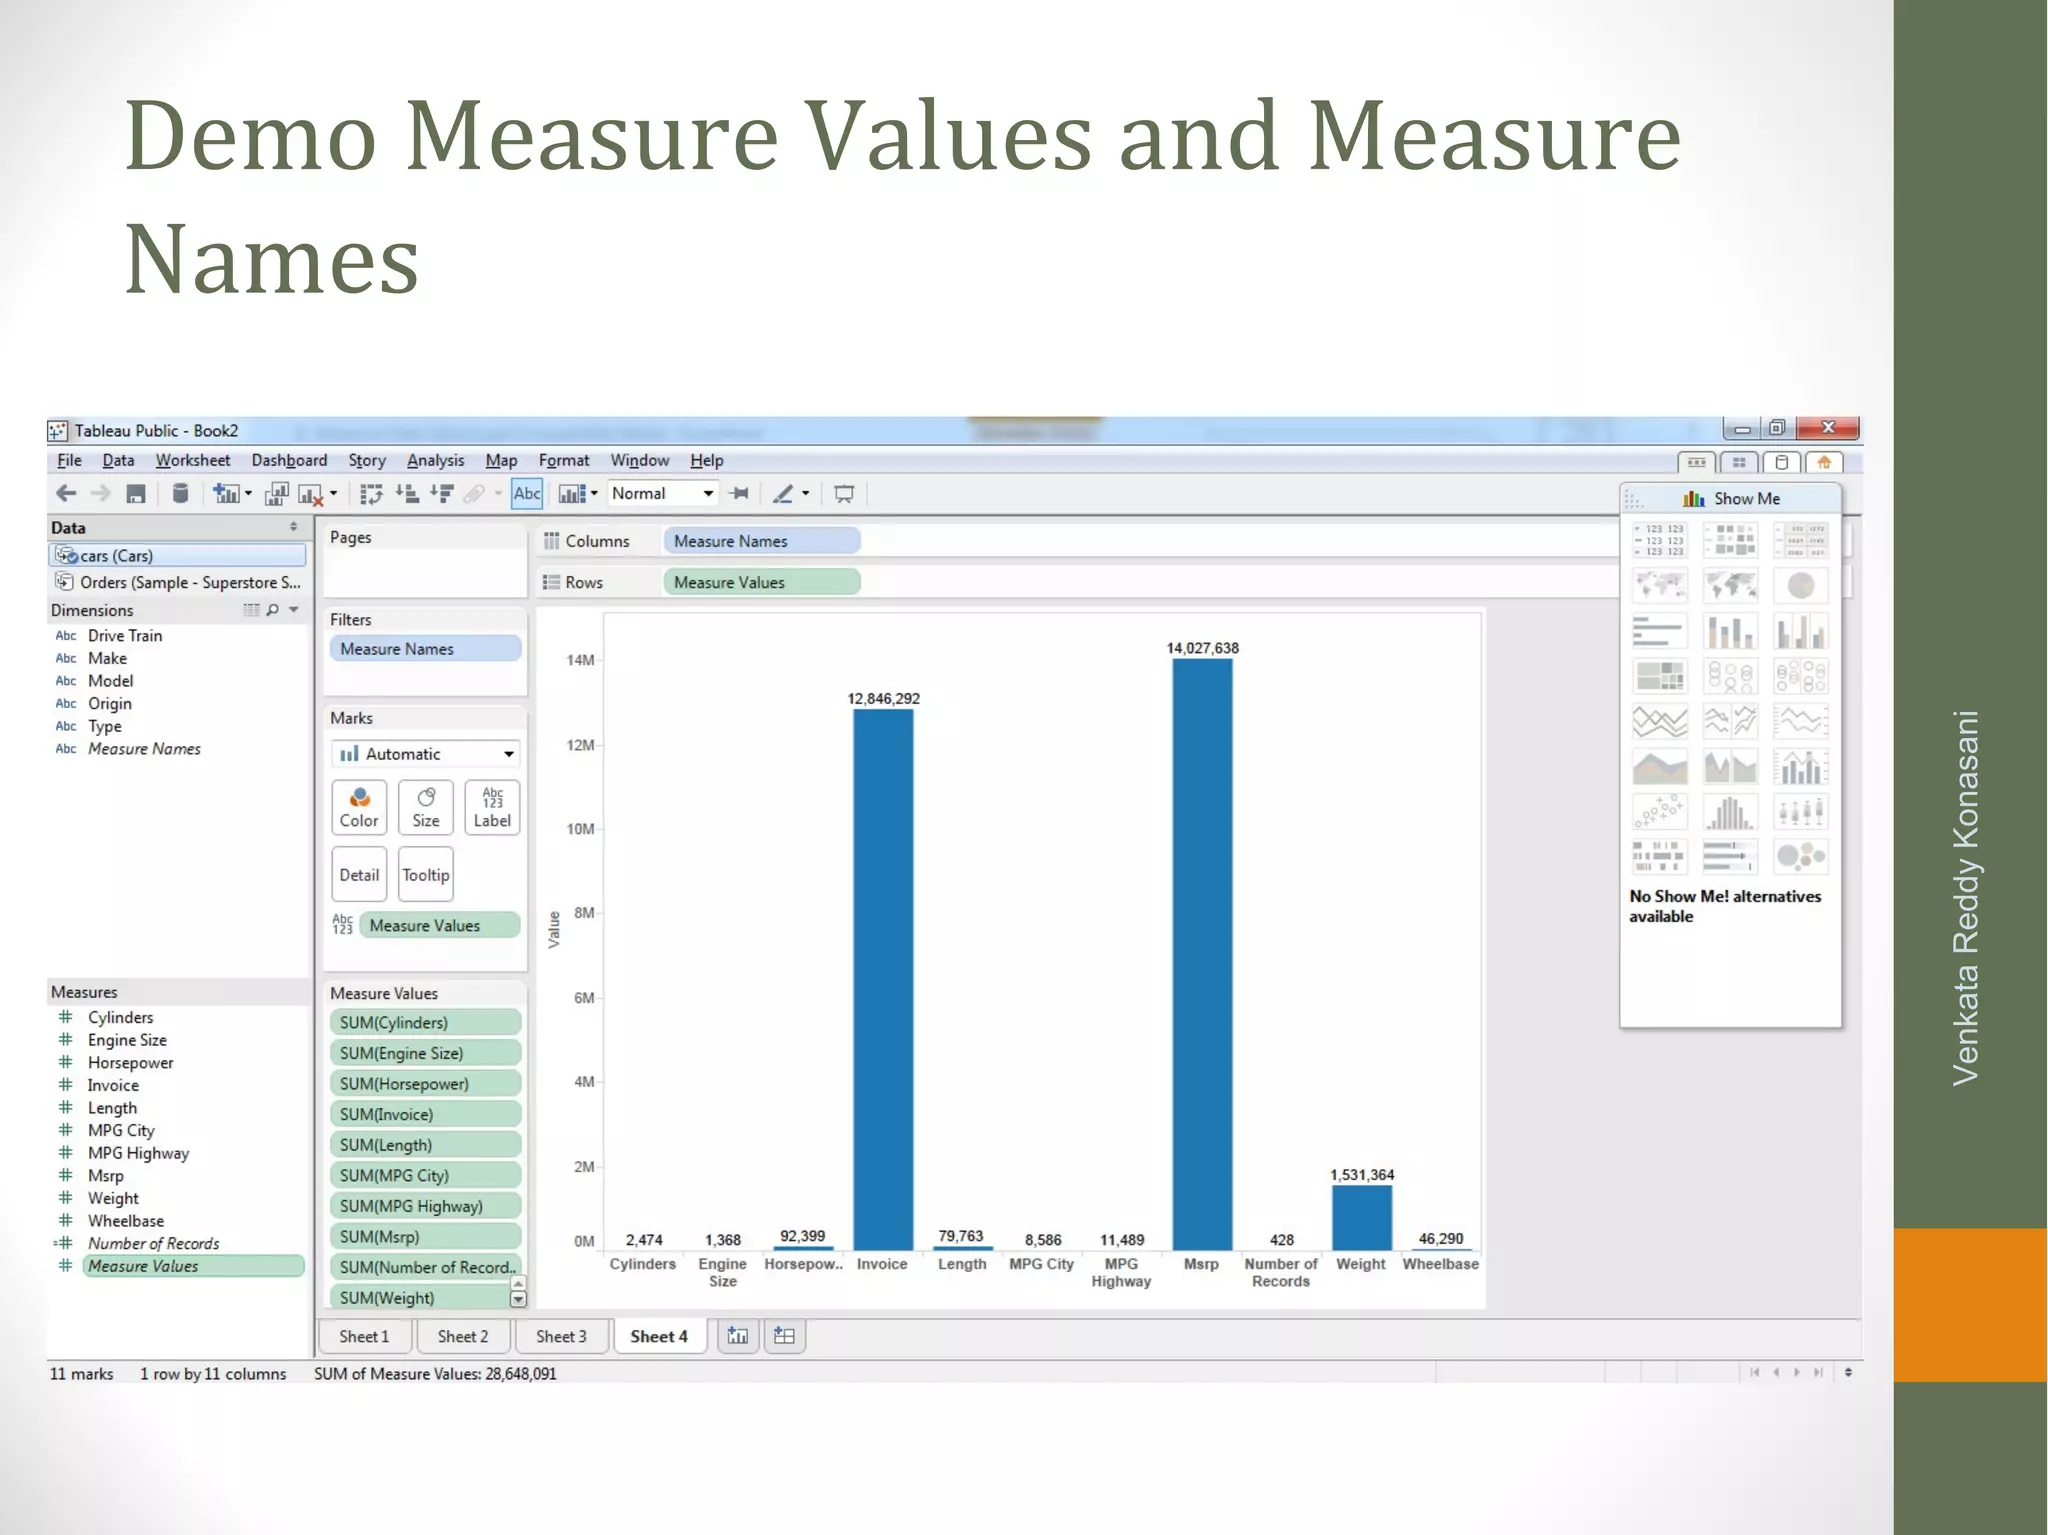Click the new dashboard tab icon at bottom
This screenshot has height=1535, width=2048.
[x=785, y=1336]
